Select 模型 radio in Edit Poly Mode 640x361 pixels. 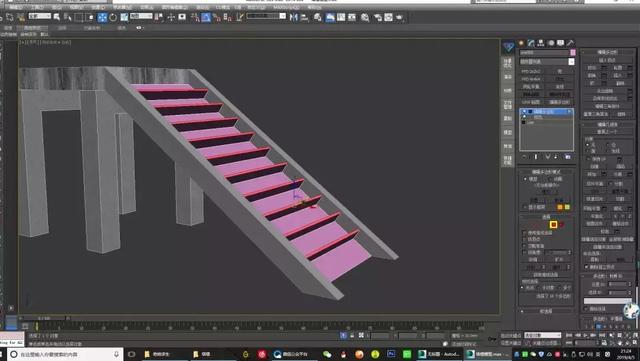[525, 179]
